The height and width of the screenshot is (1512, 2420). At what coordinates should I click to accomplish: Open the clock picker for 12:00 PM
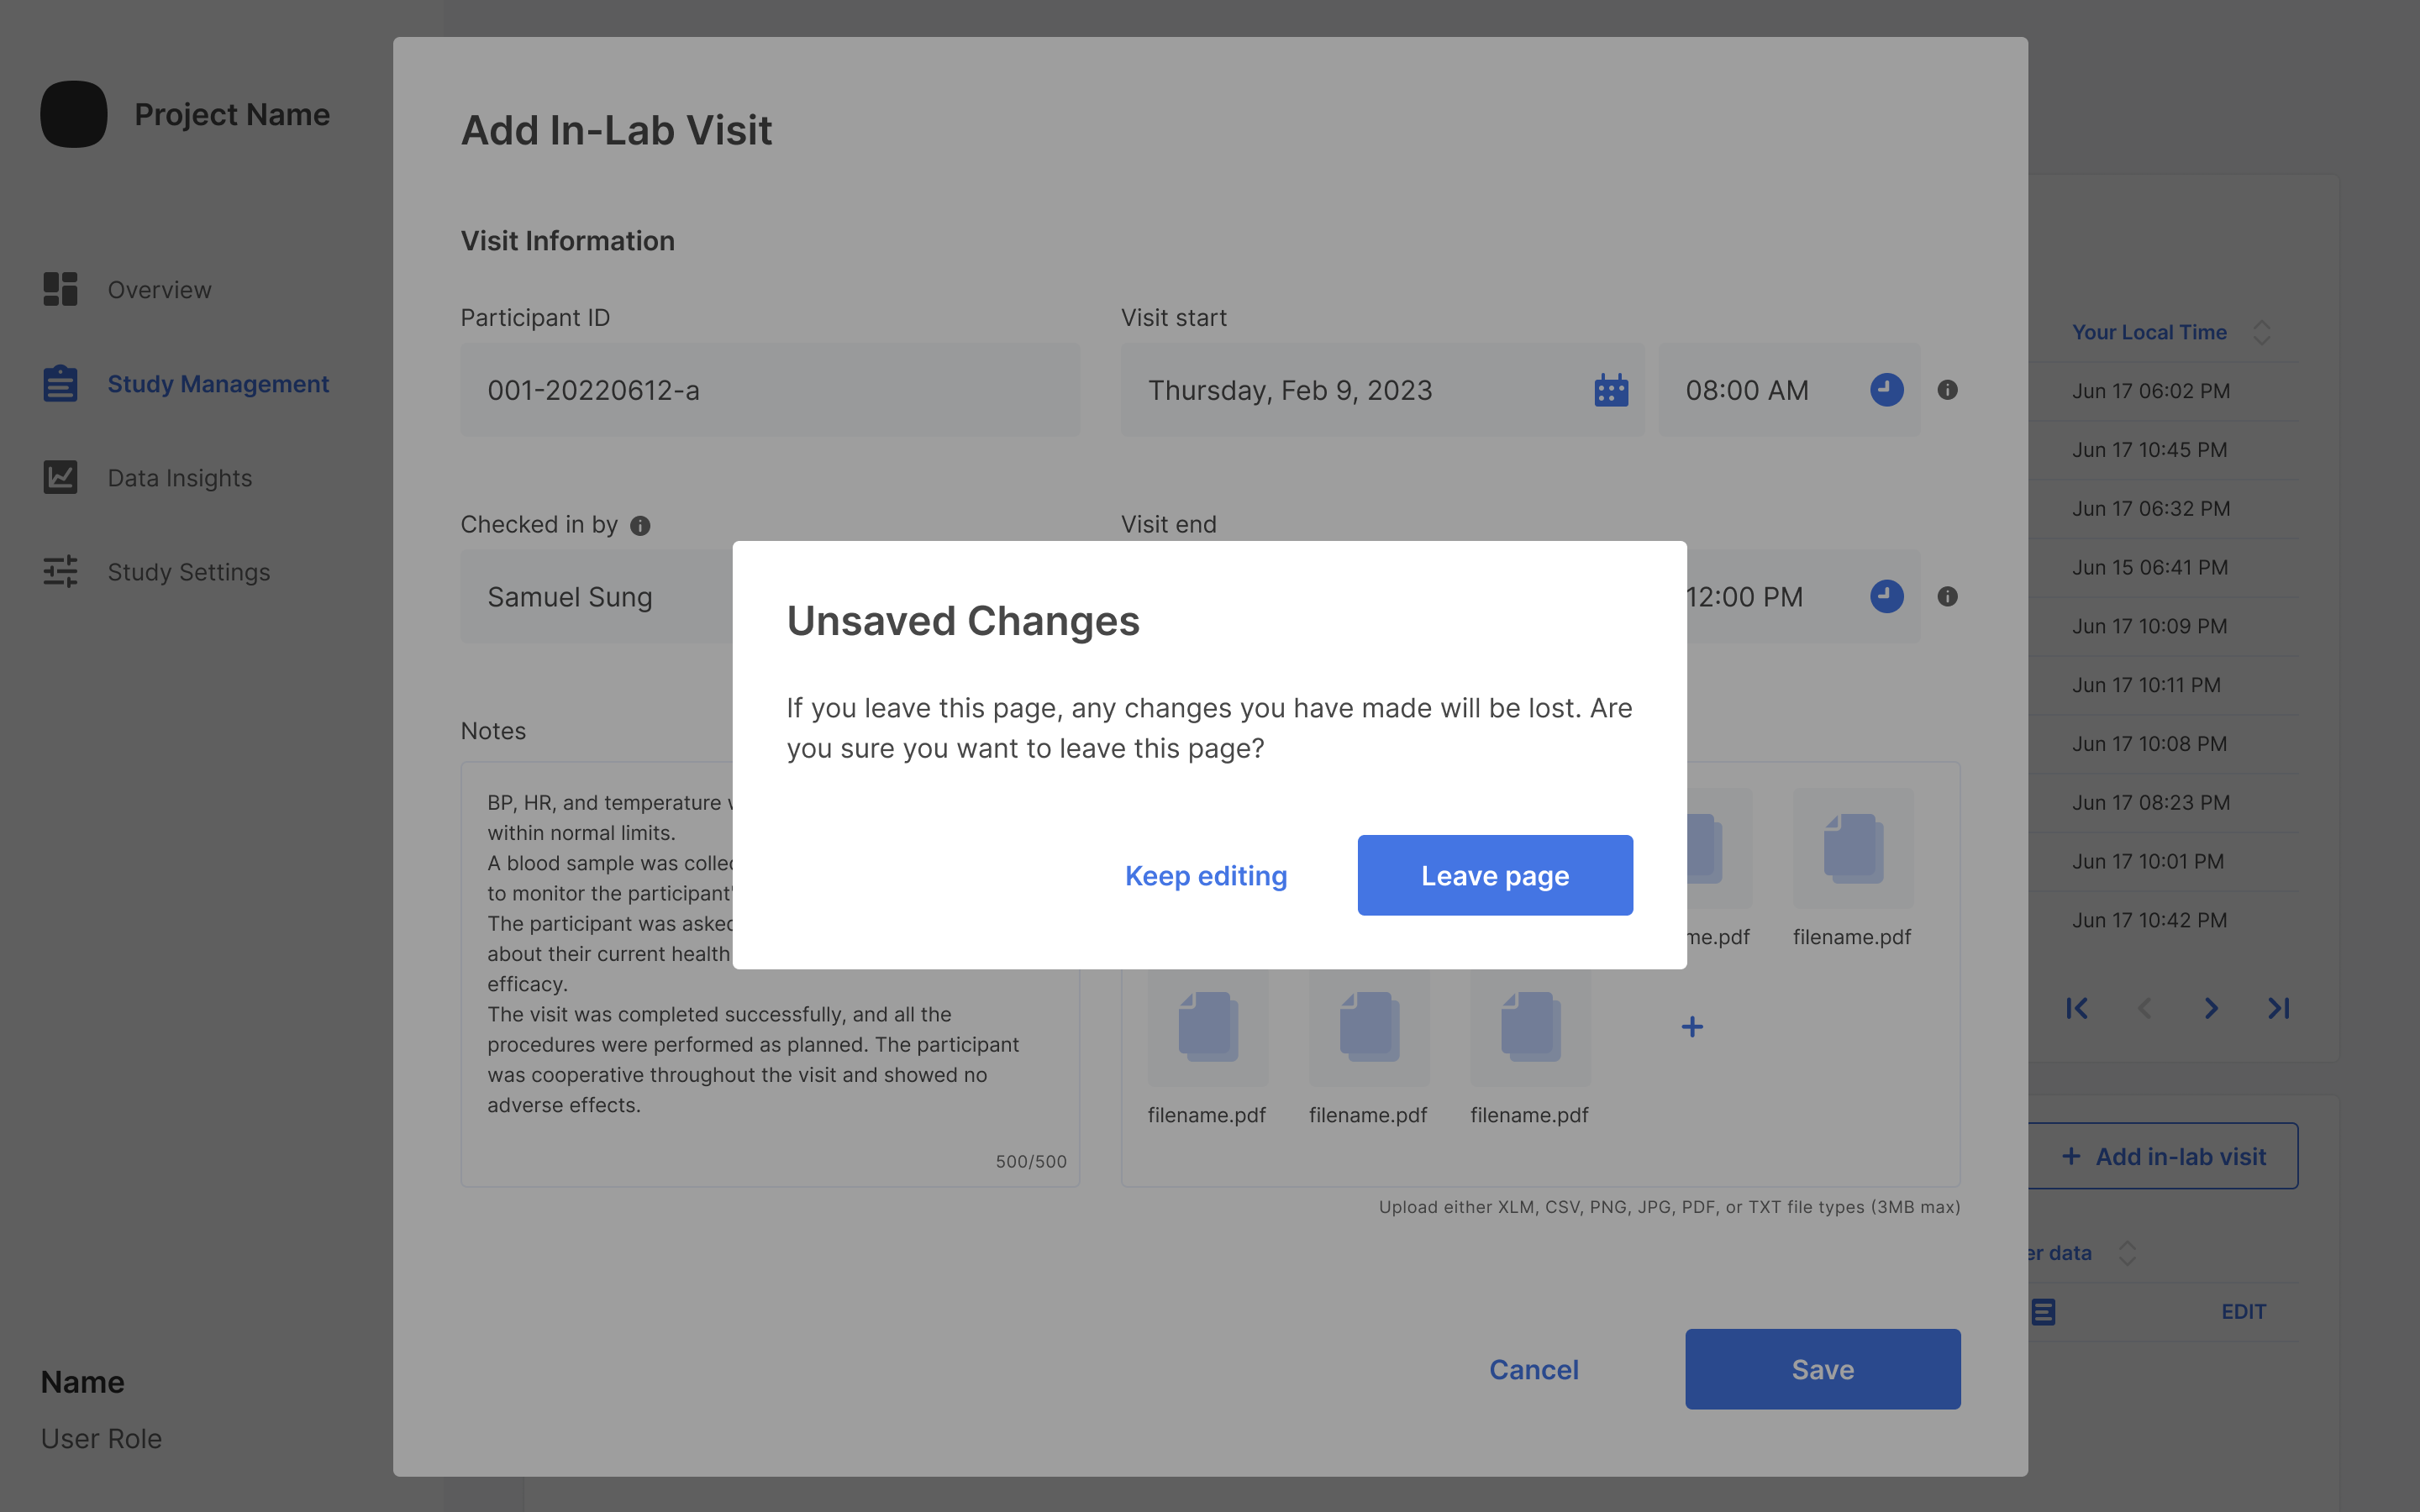[x=1886, y=597]
